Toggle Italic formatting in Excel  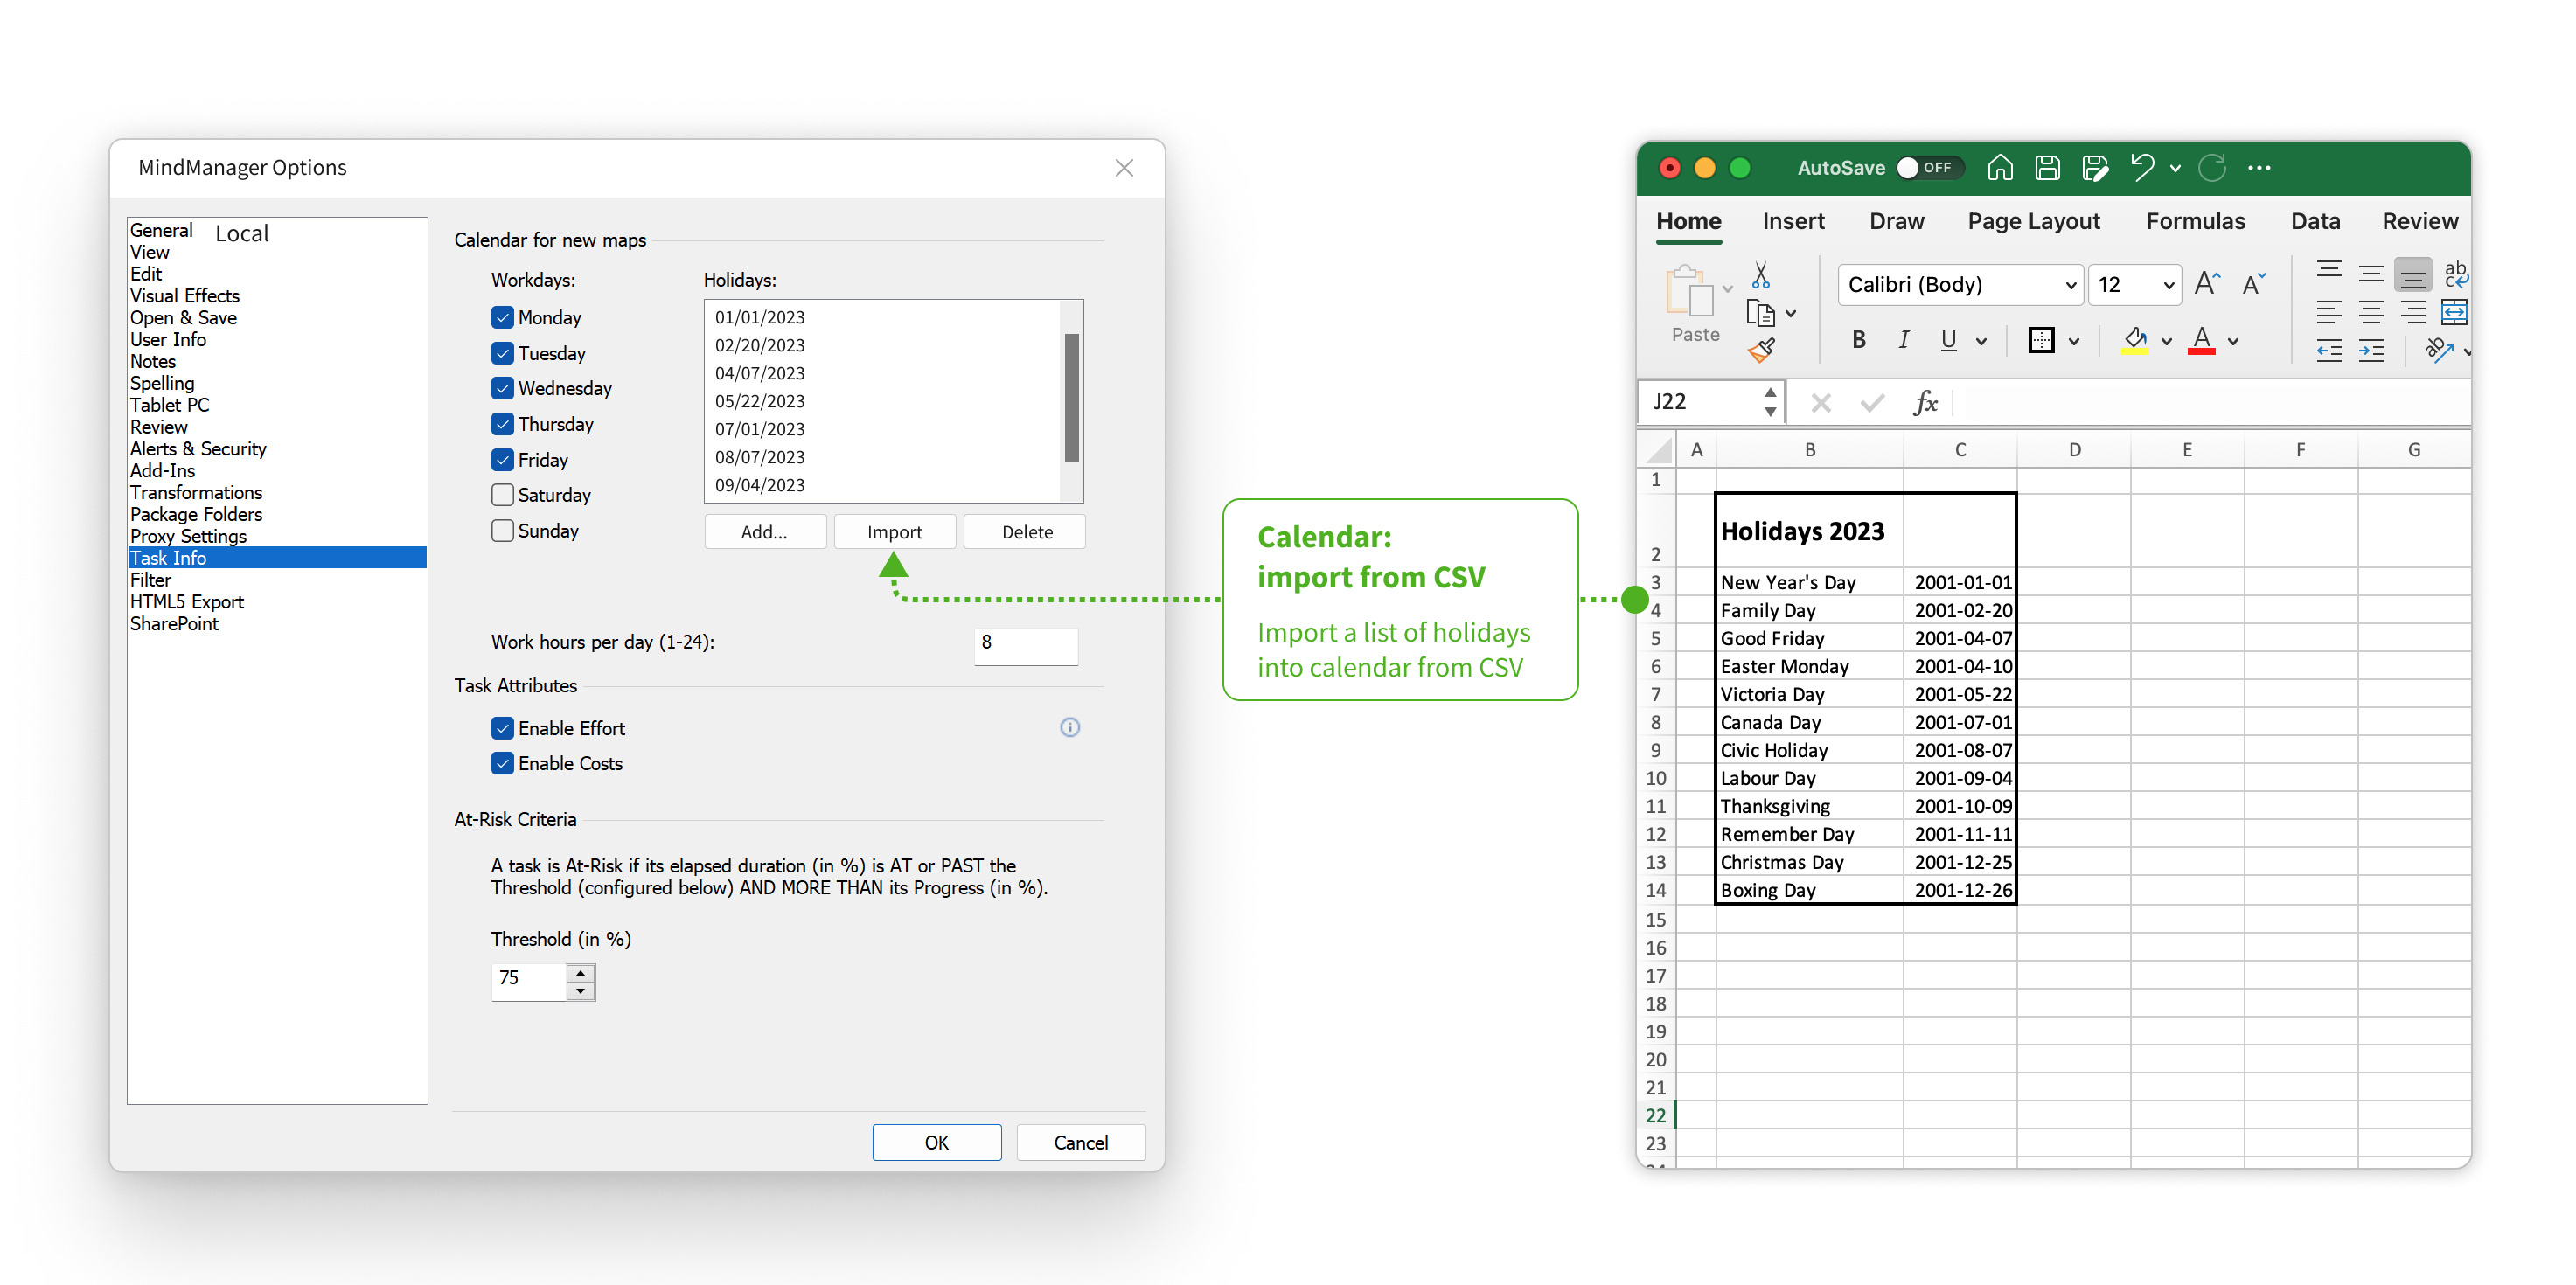tap(1903, 340)
